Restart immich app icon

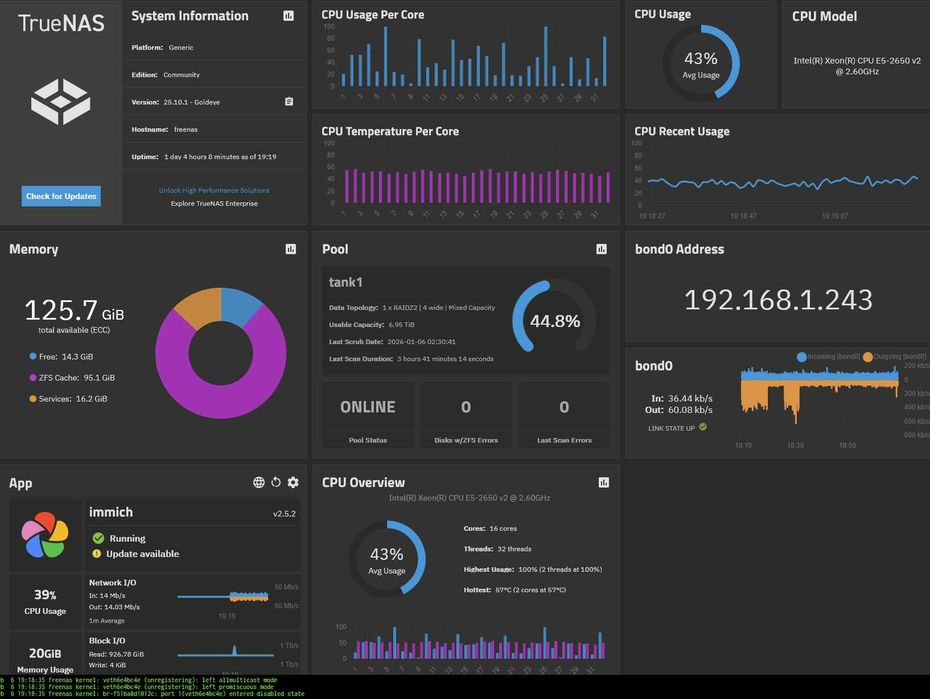click(276, 483)
